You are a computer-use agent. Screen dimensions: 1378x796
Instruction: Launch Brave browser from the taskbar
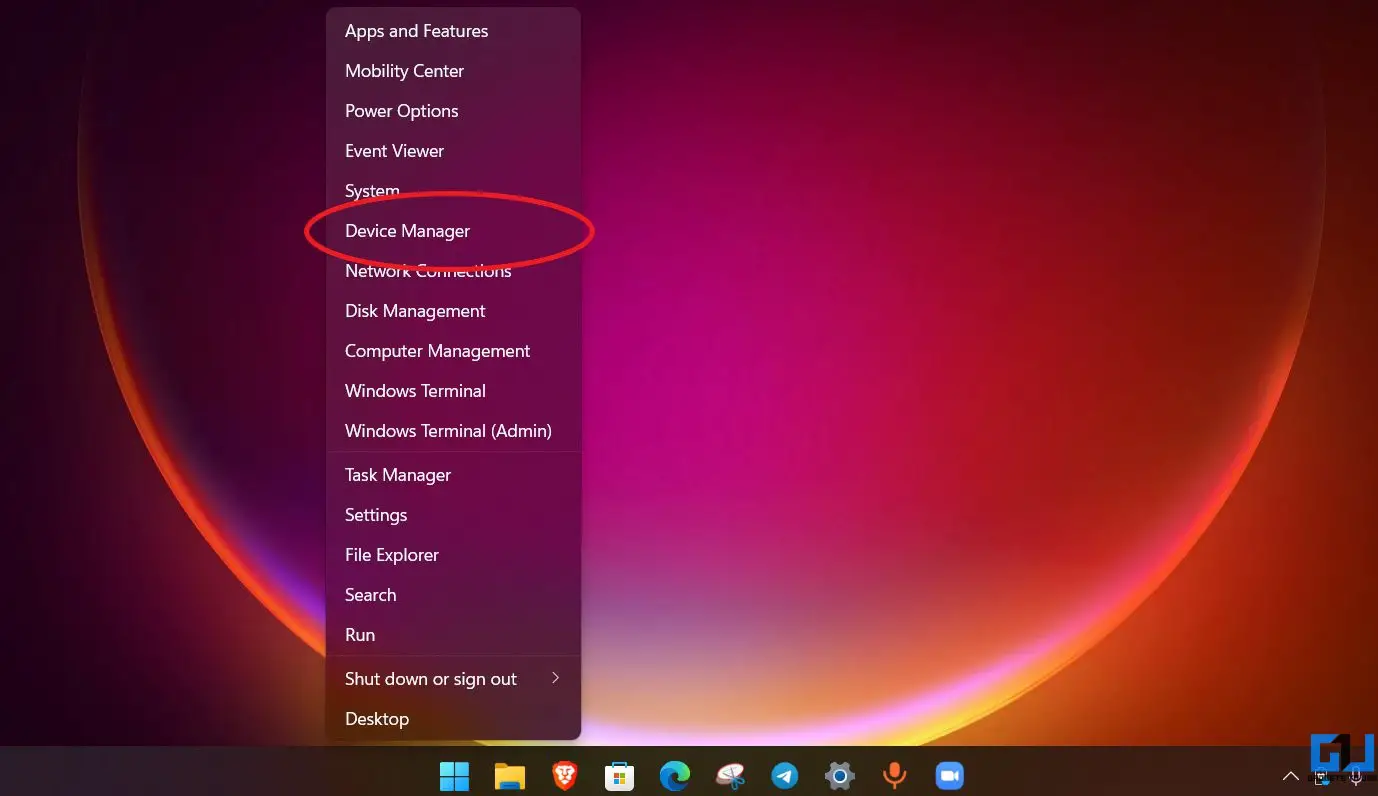click(565, 775)
